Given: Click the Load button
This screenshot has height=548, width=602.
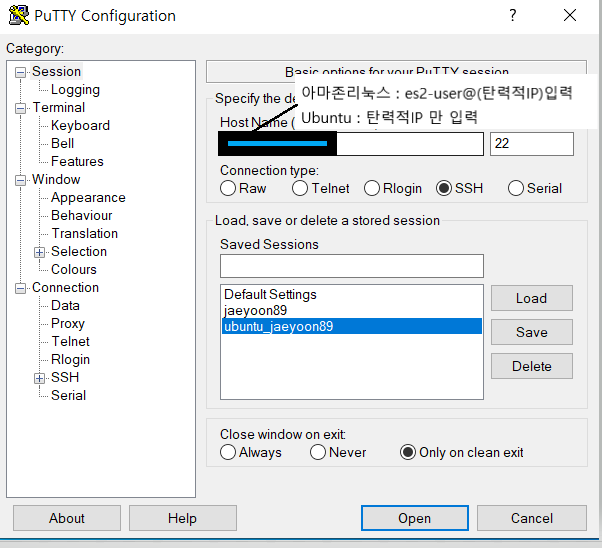Looking at the screenshot, I should coord(532,298).
